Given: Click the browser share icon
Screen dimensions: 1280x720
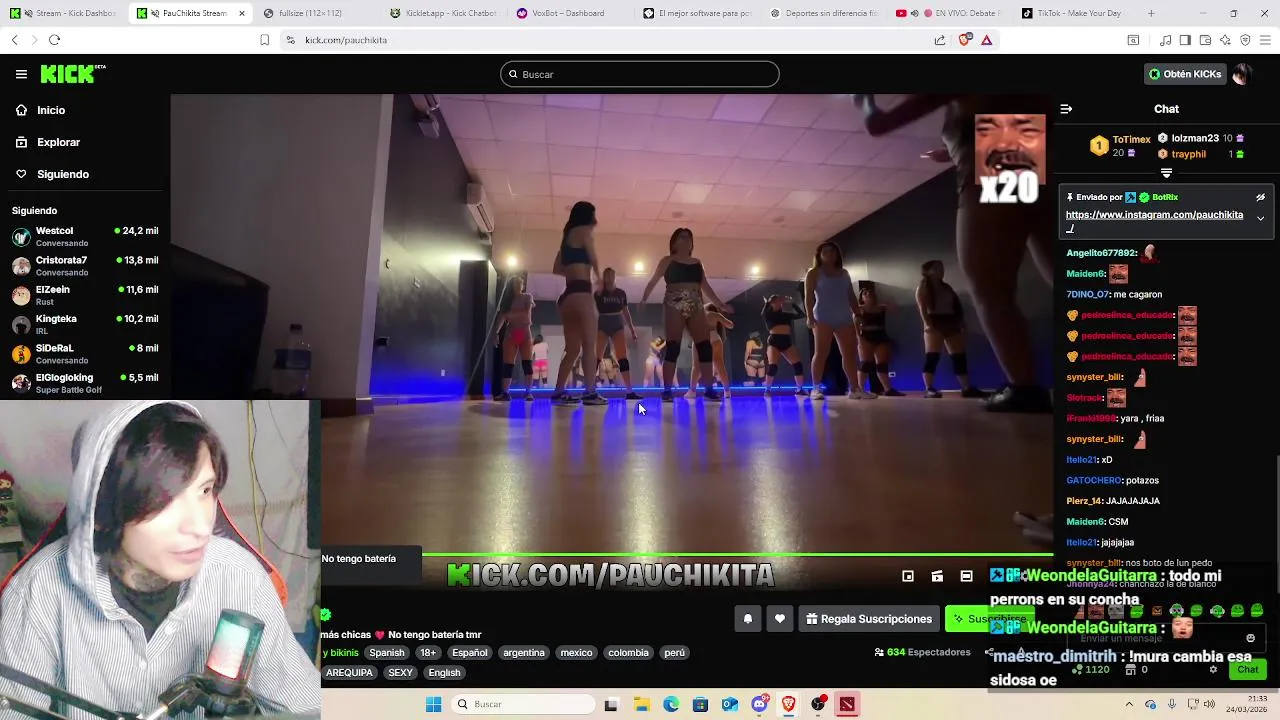Looking at the screenshot, I should click(x=940, y=40).
